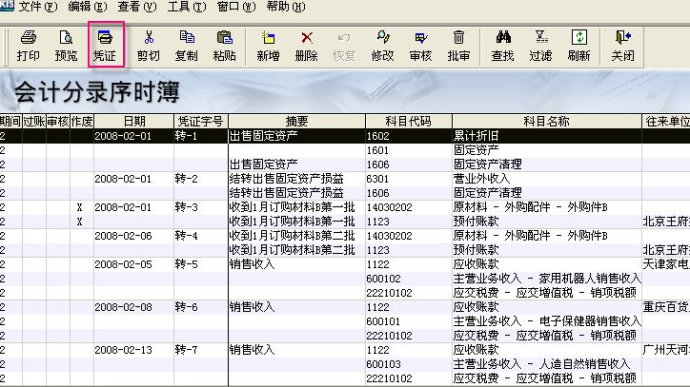The image size is (690, 387).
Task: Select voucher number 转-6
Action: (186, 307)
